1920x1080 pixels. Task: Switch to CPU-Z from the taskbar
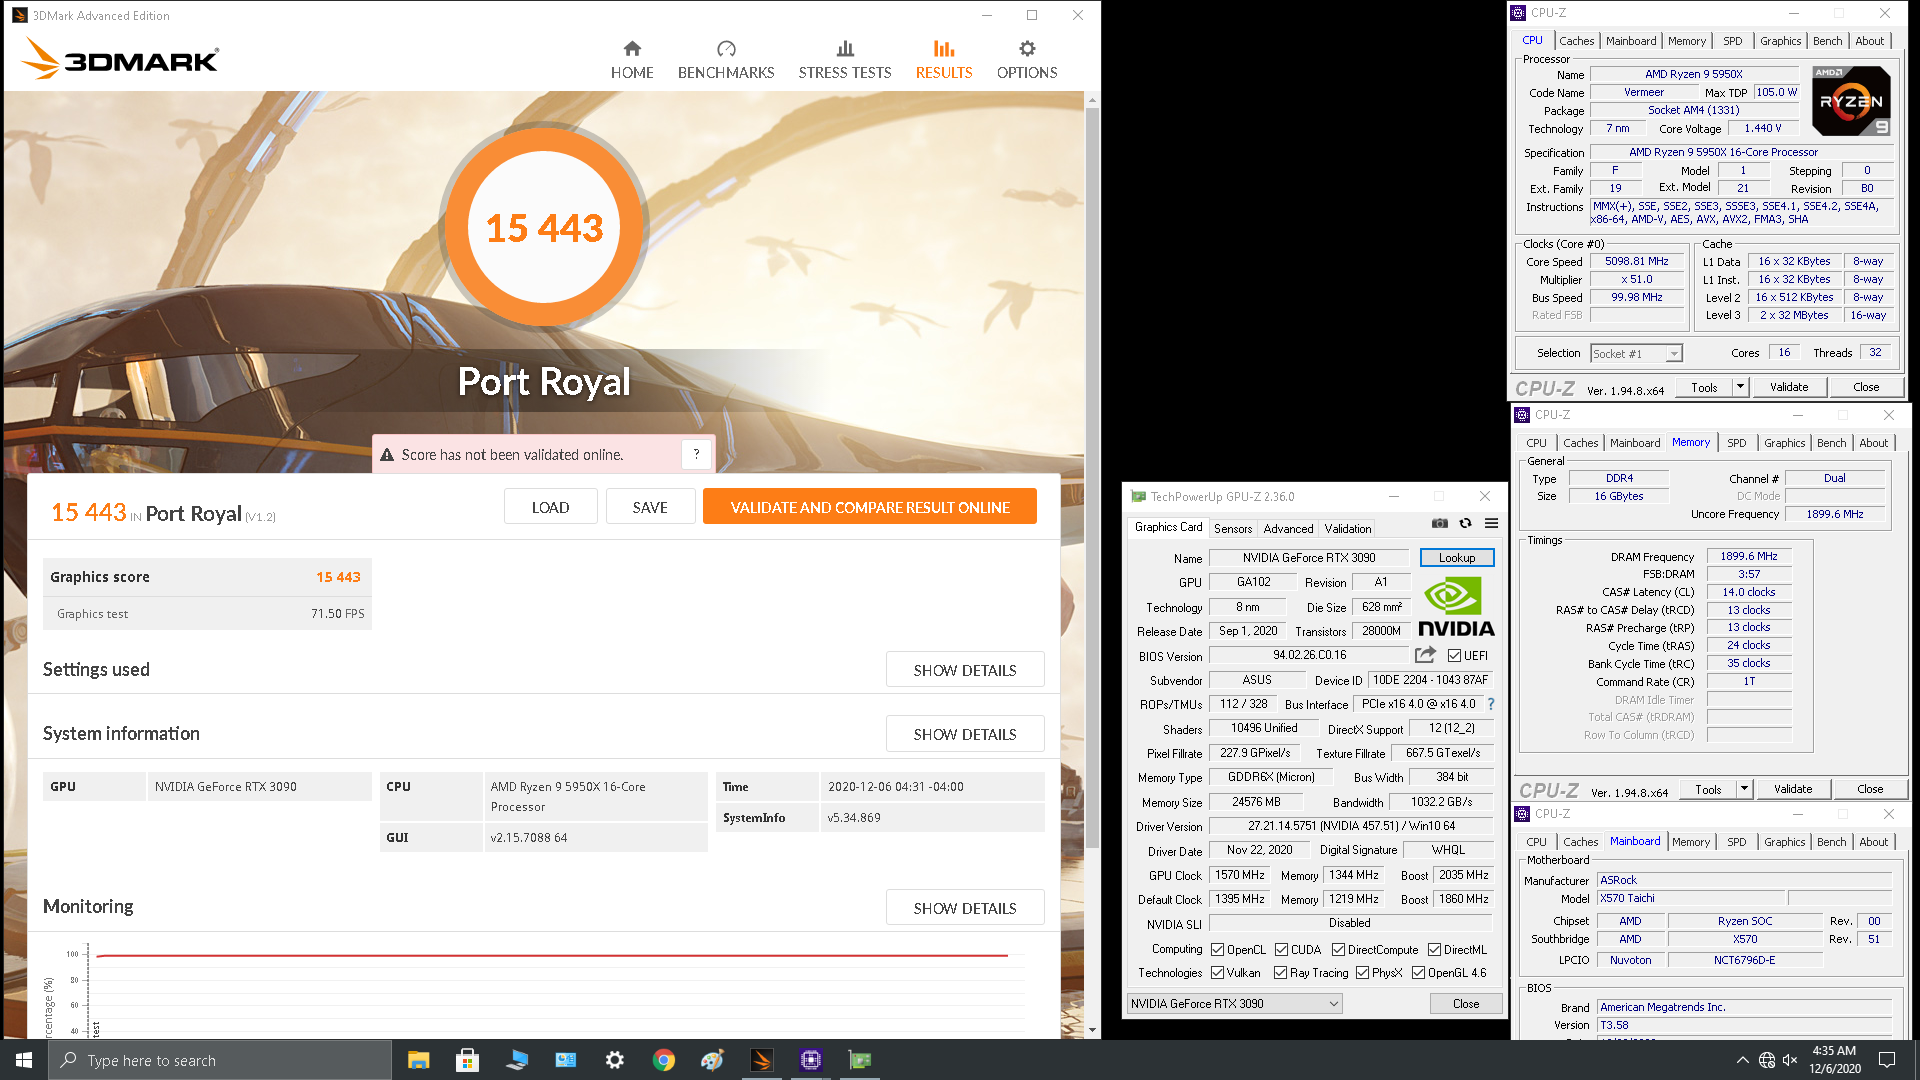(x=810, y=1060)
